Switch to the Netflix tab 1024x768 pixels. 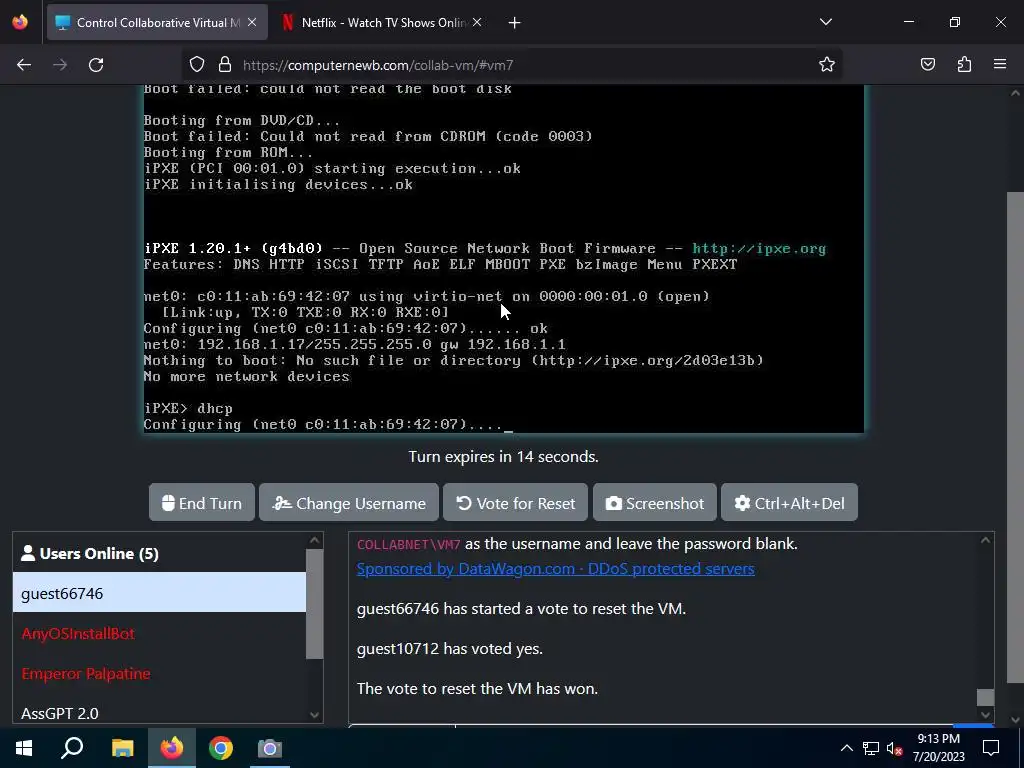(x=382, y=22)
